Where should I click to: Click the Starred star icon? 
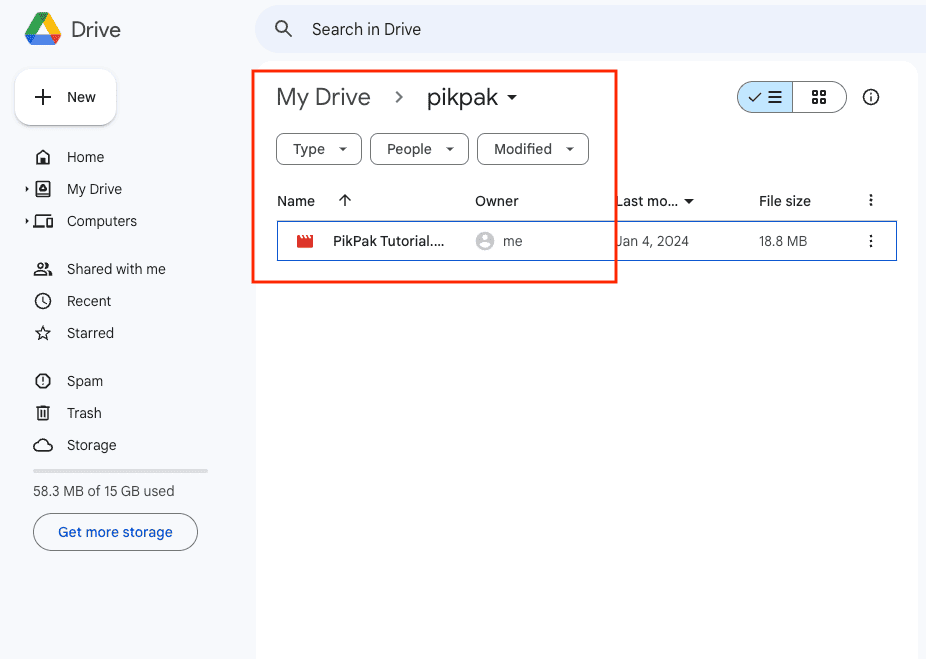[x=43, y=333]
